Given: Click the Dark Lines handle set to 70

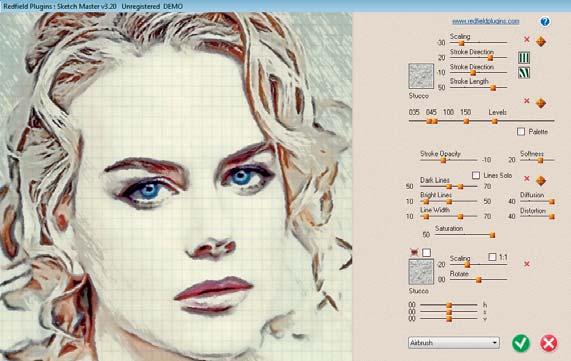Looking at the screenshot, I should point(461,187).
